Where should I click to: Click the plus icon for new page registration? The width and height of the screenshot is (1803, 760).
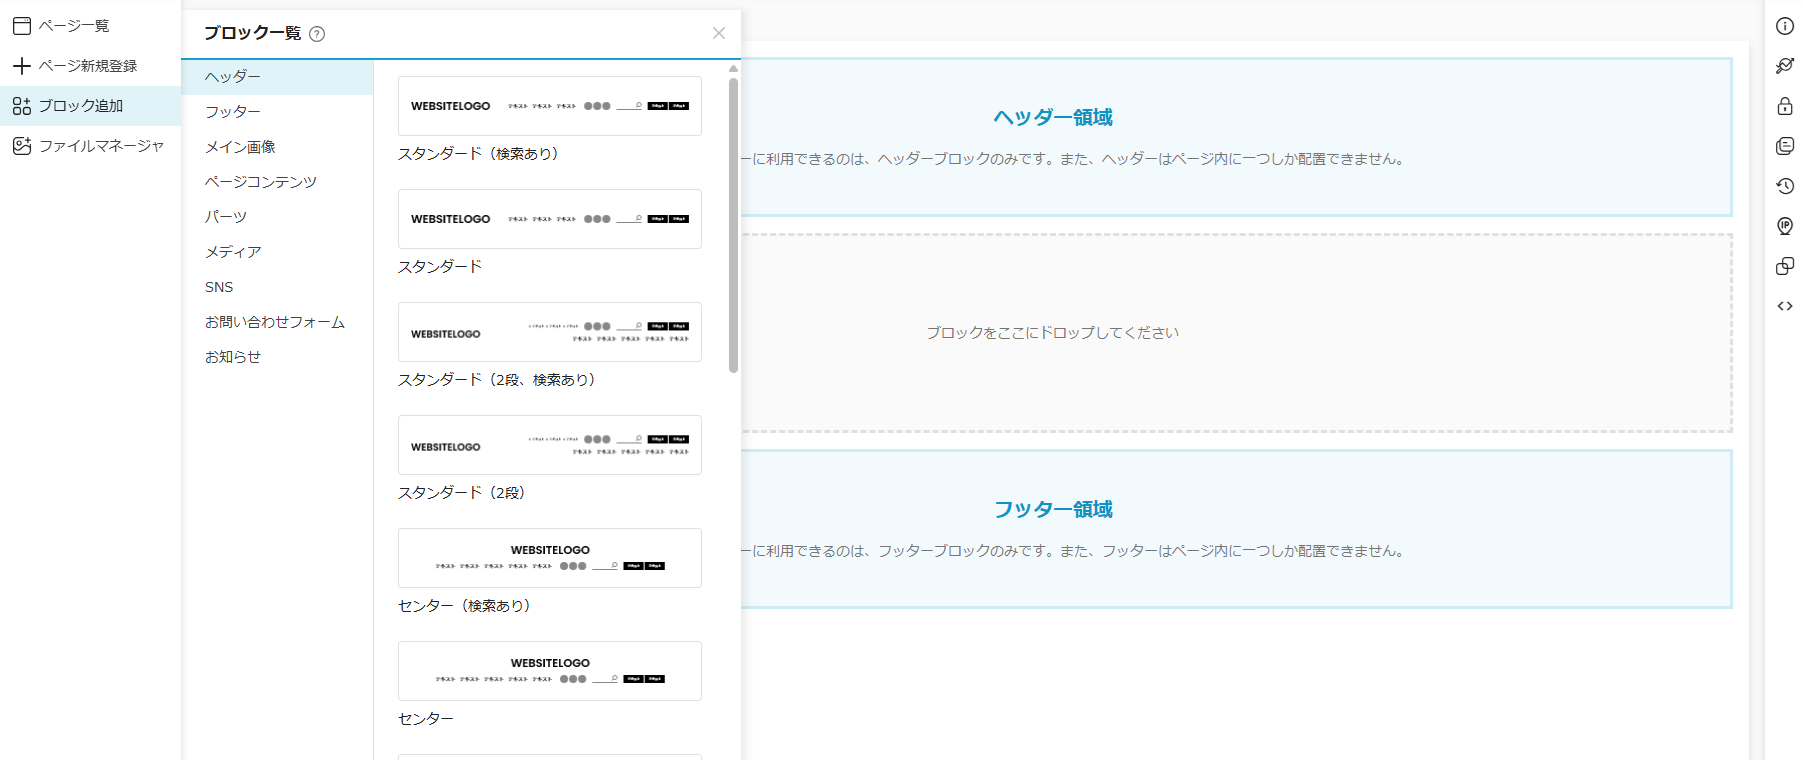coord(22,66)
